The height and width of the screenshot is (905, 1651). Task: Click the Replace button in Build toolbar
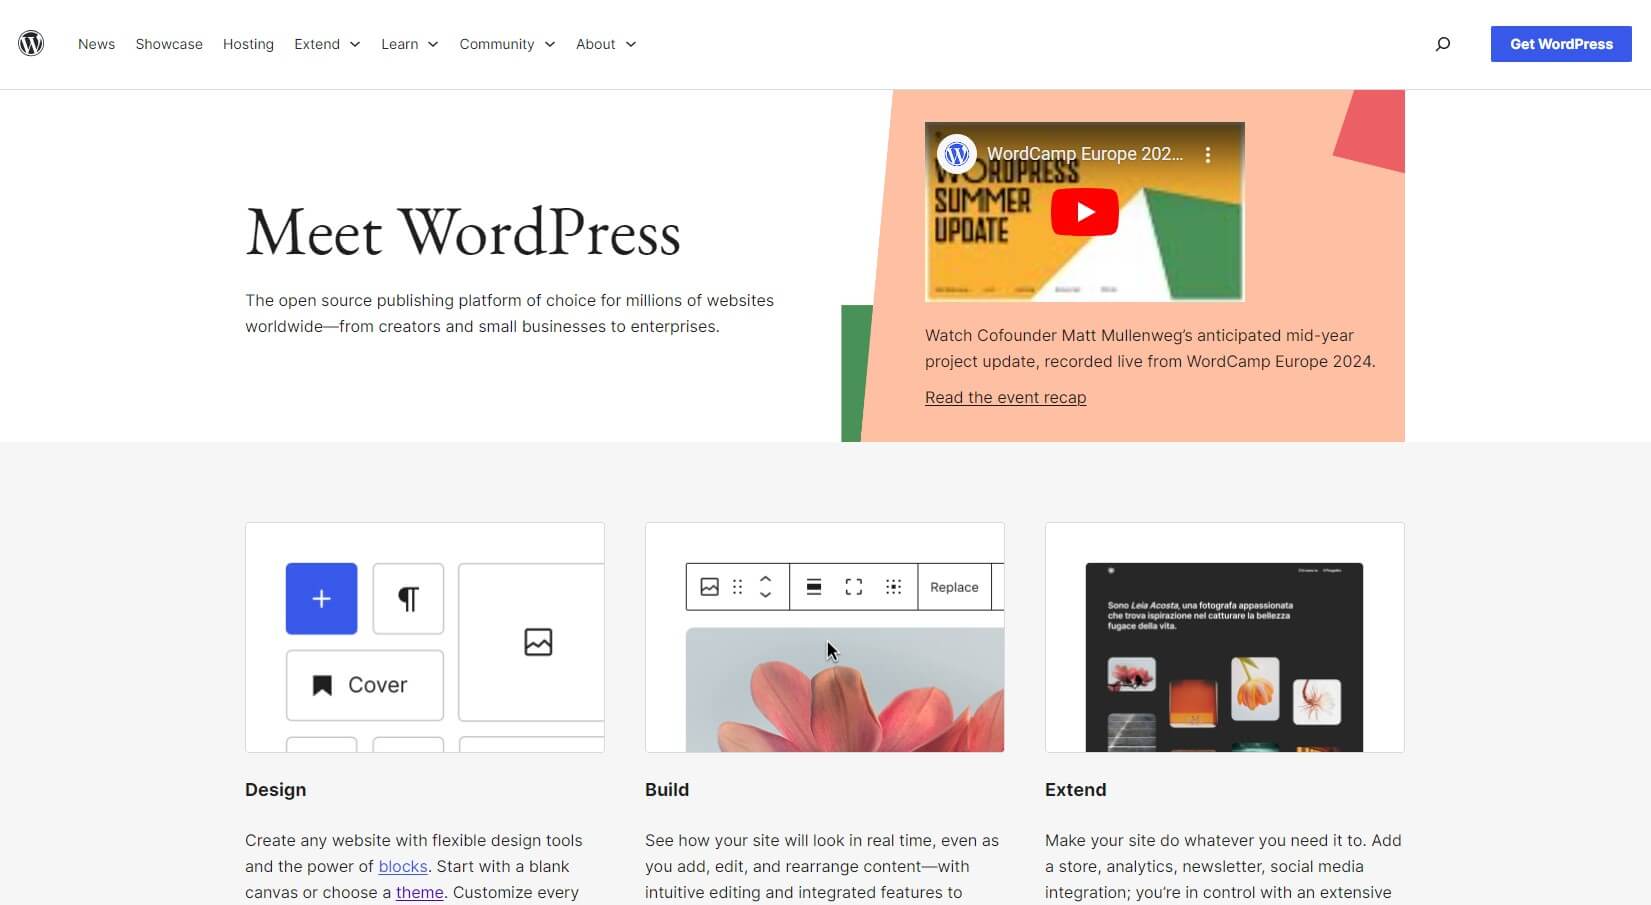pos(954,587)
